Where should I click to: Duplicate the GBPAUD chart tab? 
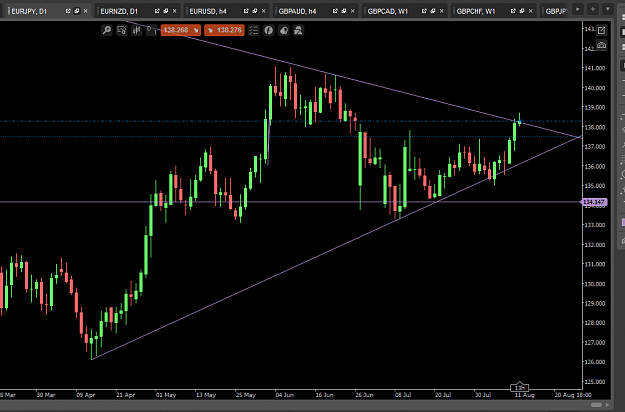coord(344,11)
